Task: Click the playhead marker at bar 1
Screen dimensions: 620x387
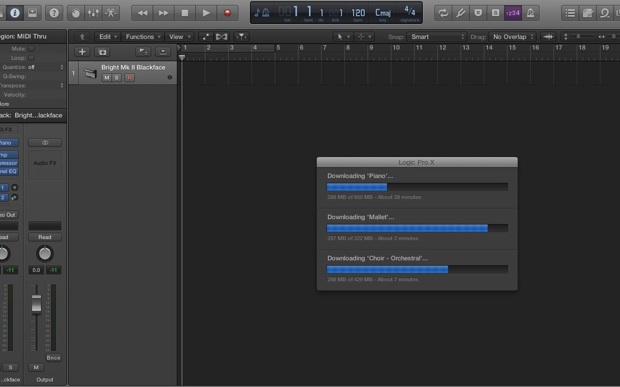Action: pyautogui.click(x=182, y=58)
